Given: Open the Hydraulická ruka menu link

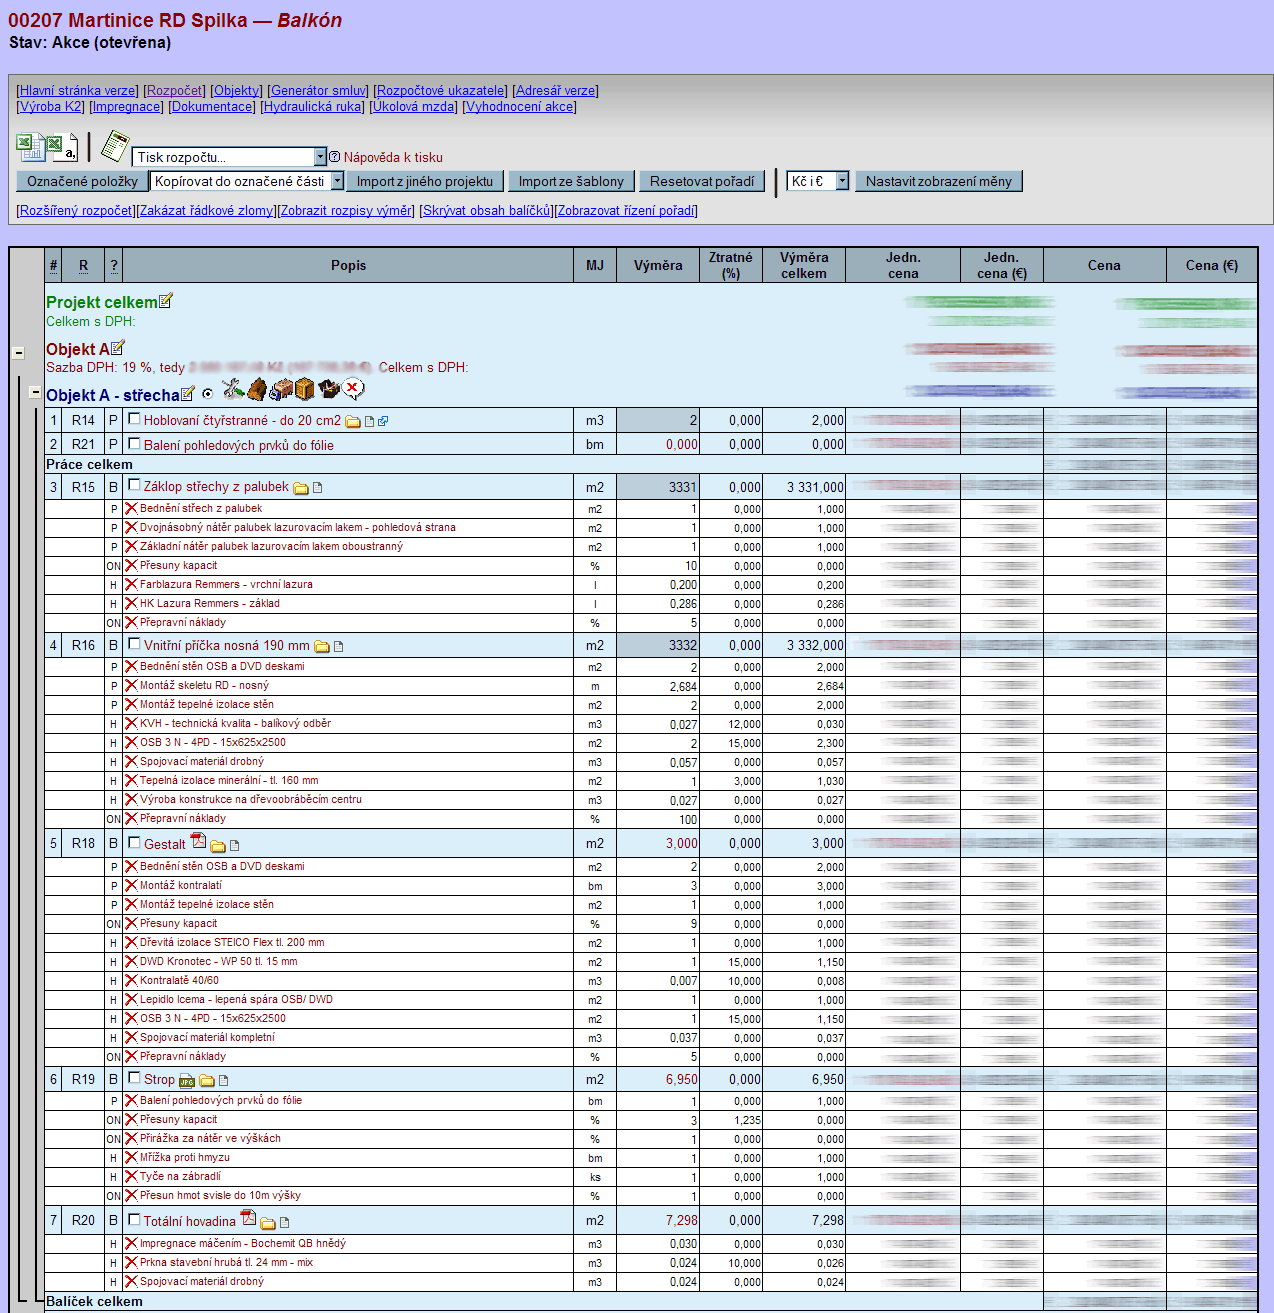Looking at the screenshot, I should pos(313,107).
